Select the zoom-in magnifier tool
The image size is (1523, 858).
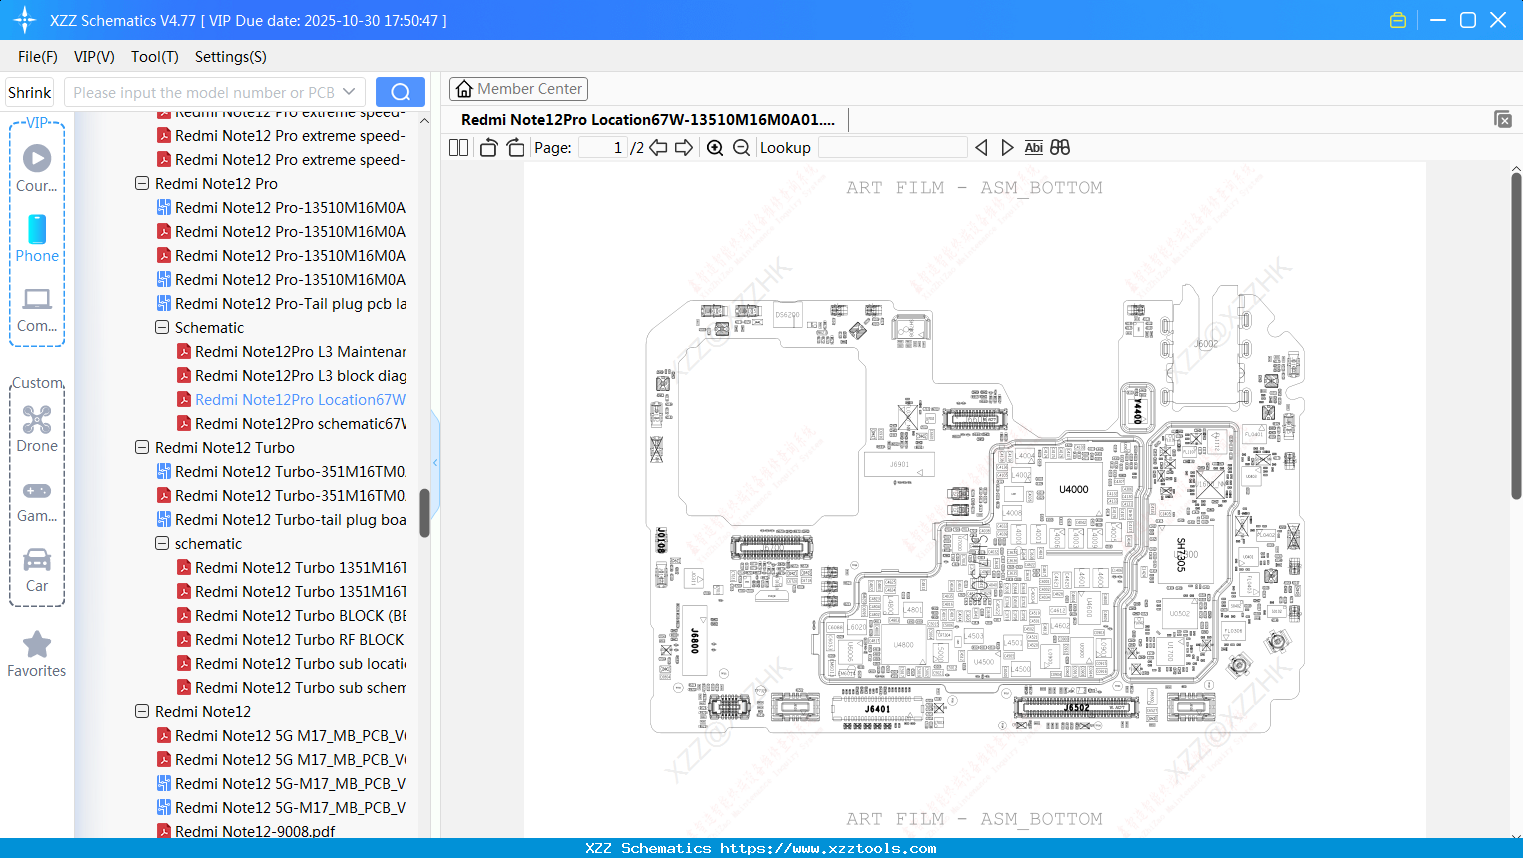click(x=715, y=147)
